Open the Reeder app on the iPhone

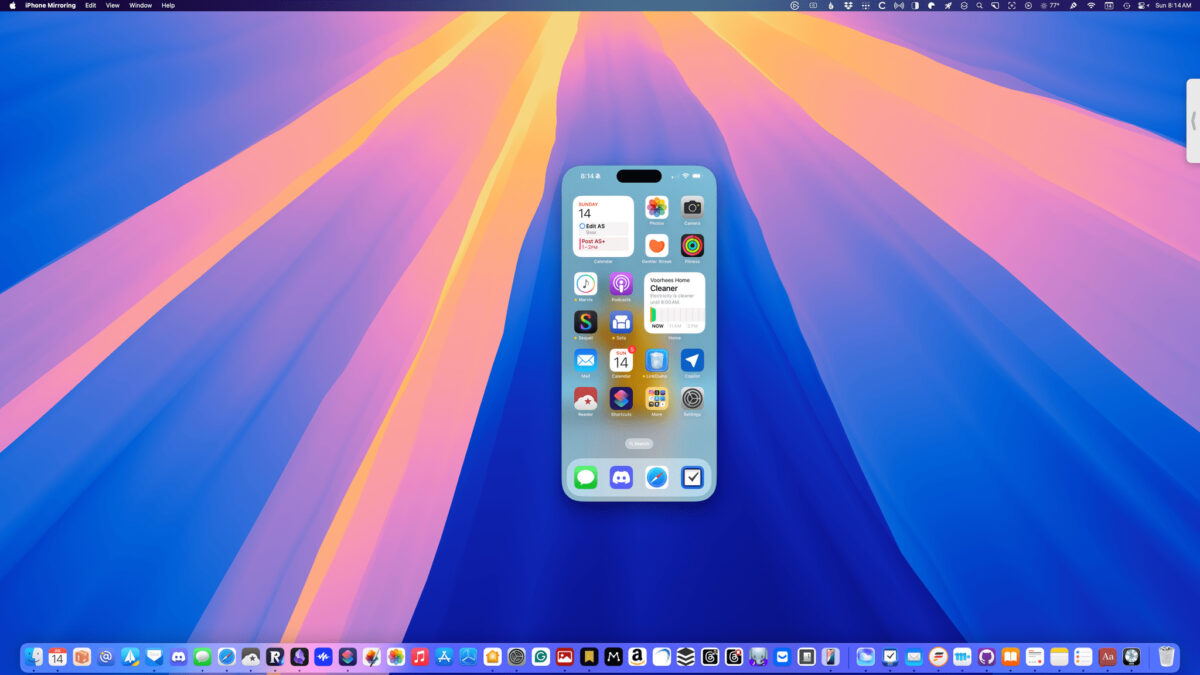[x=585, y=398]
